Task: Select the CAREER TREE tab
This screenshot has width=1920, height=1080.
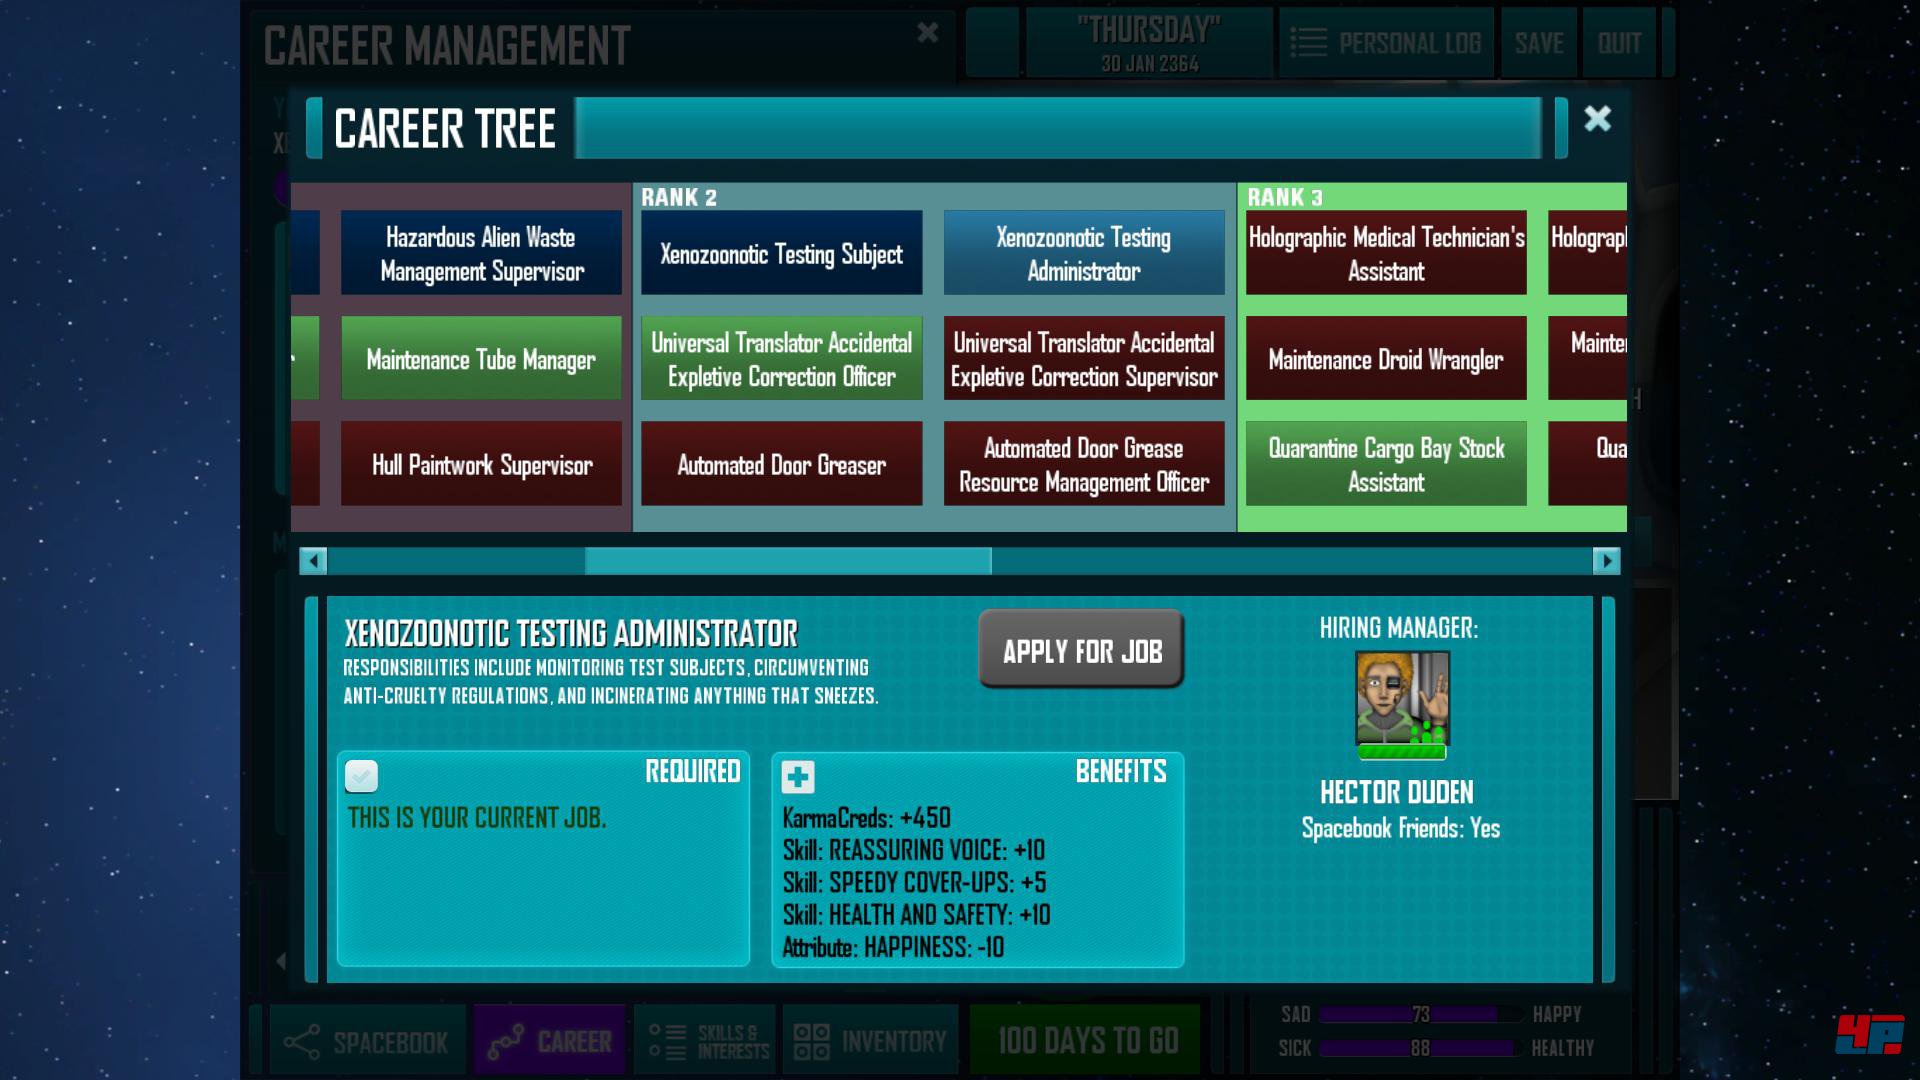Action: 442,124
